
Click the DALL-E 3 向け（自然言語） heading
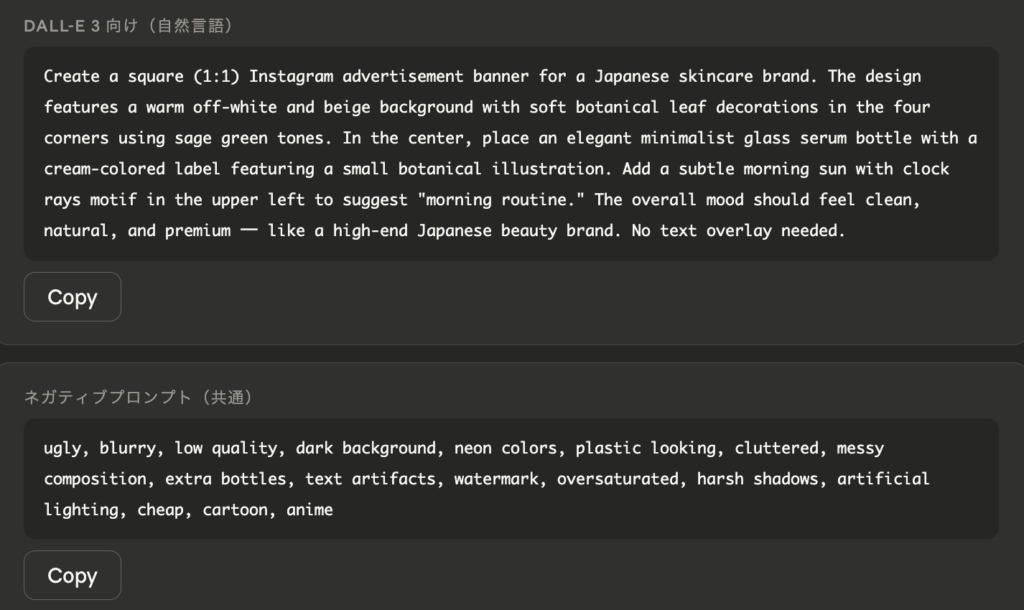pos(128,26)
